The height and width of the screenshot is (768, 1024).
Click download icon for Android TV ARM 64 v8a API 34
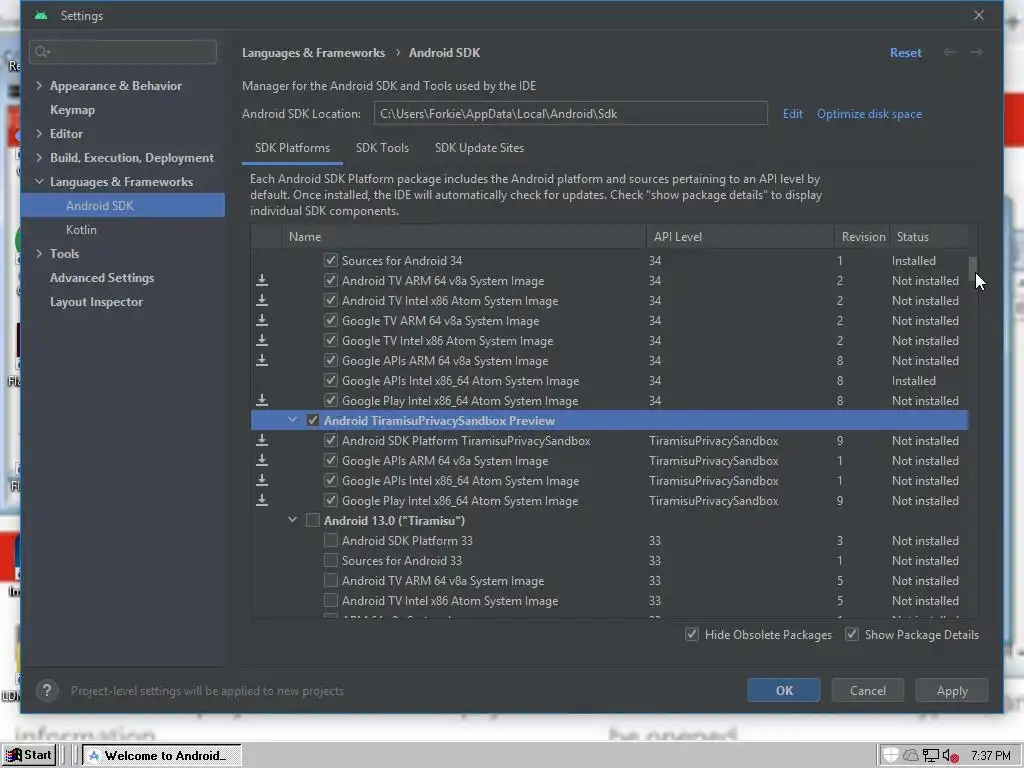[x=262, y=281]
